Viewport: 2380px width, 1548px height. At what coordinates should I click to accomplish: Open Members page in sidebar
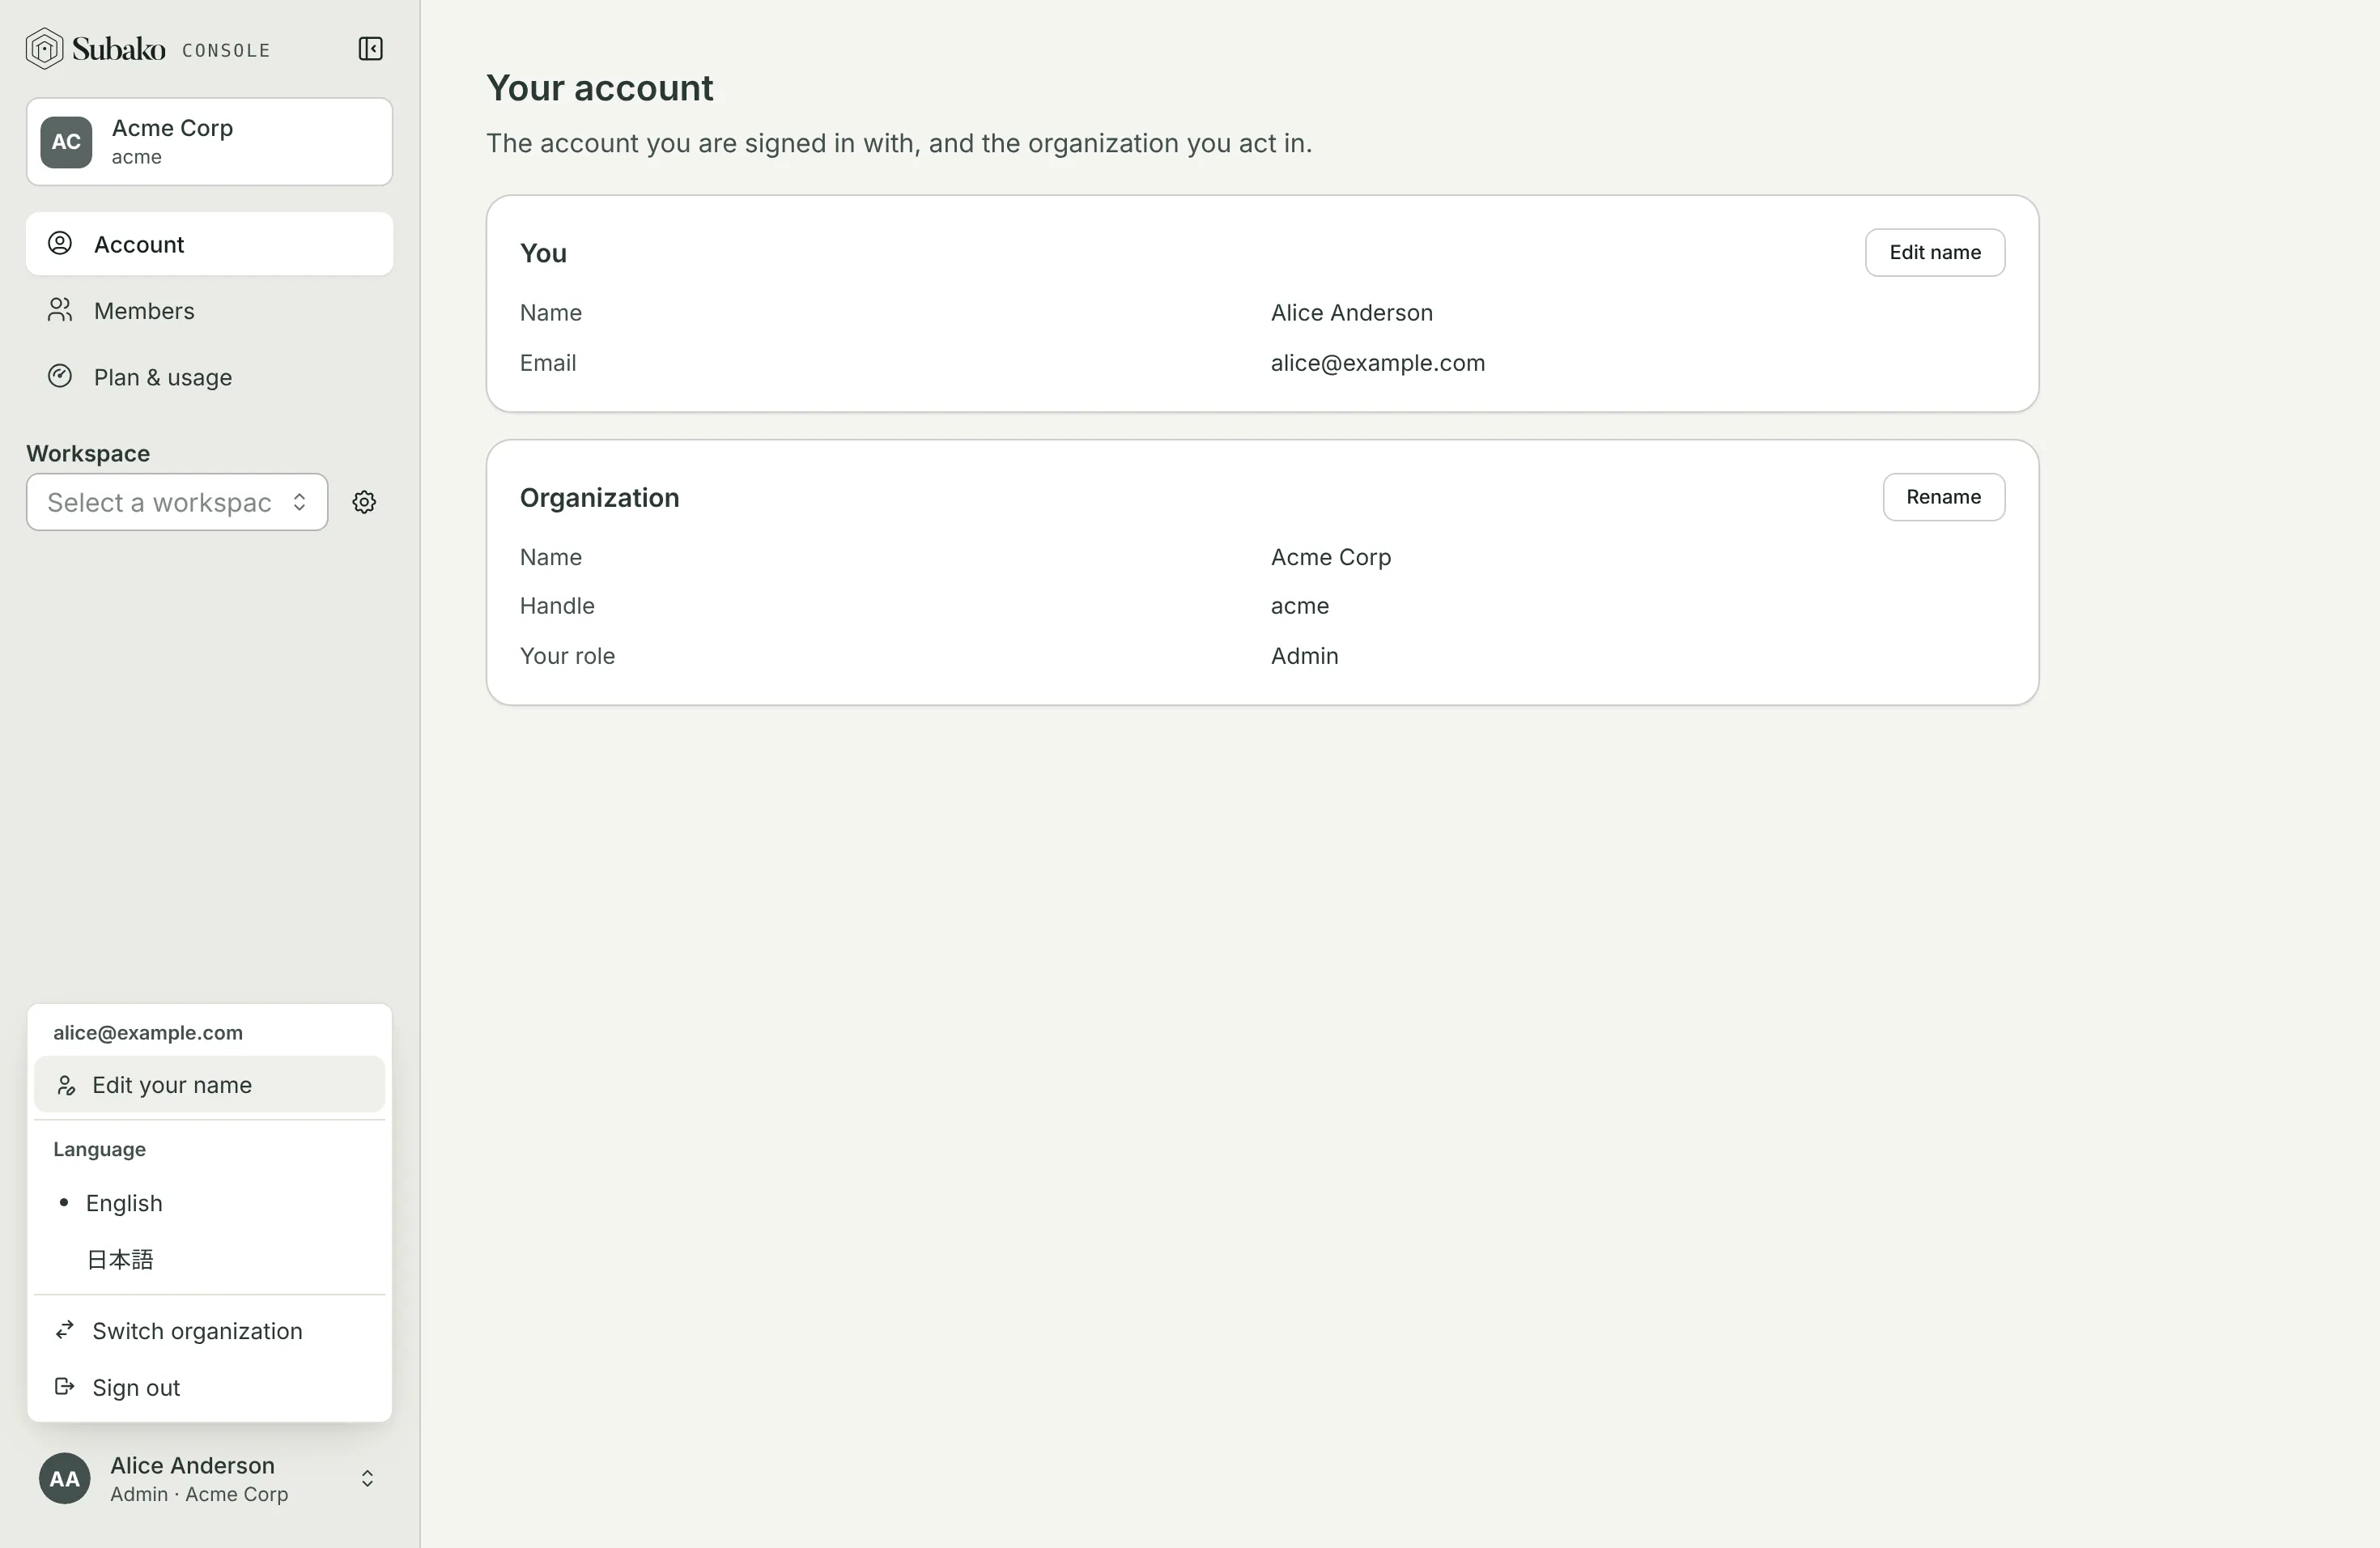click(x=209, y=311)
